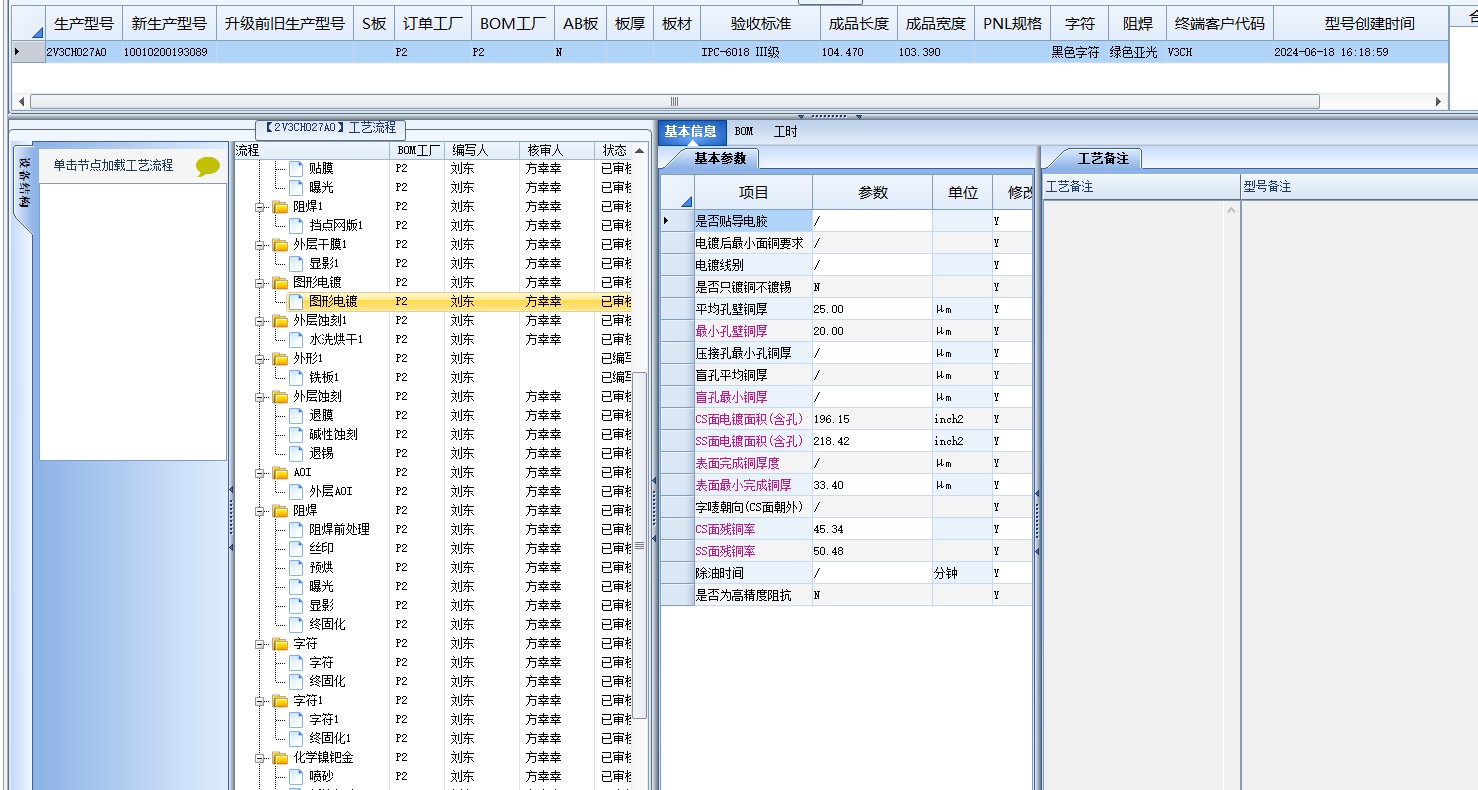Click the folder icon of 化学镍钯金

coord(280,757)
